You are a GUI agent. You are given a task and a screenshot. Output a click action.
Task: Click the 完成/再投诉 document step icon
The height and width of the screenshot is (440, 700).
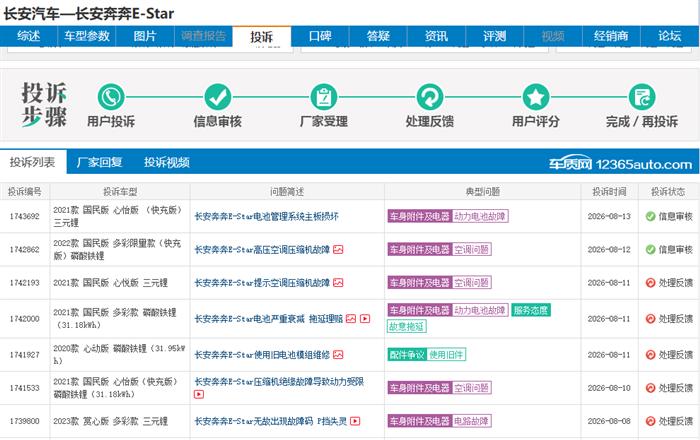[642, 97]
